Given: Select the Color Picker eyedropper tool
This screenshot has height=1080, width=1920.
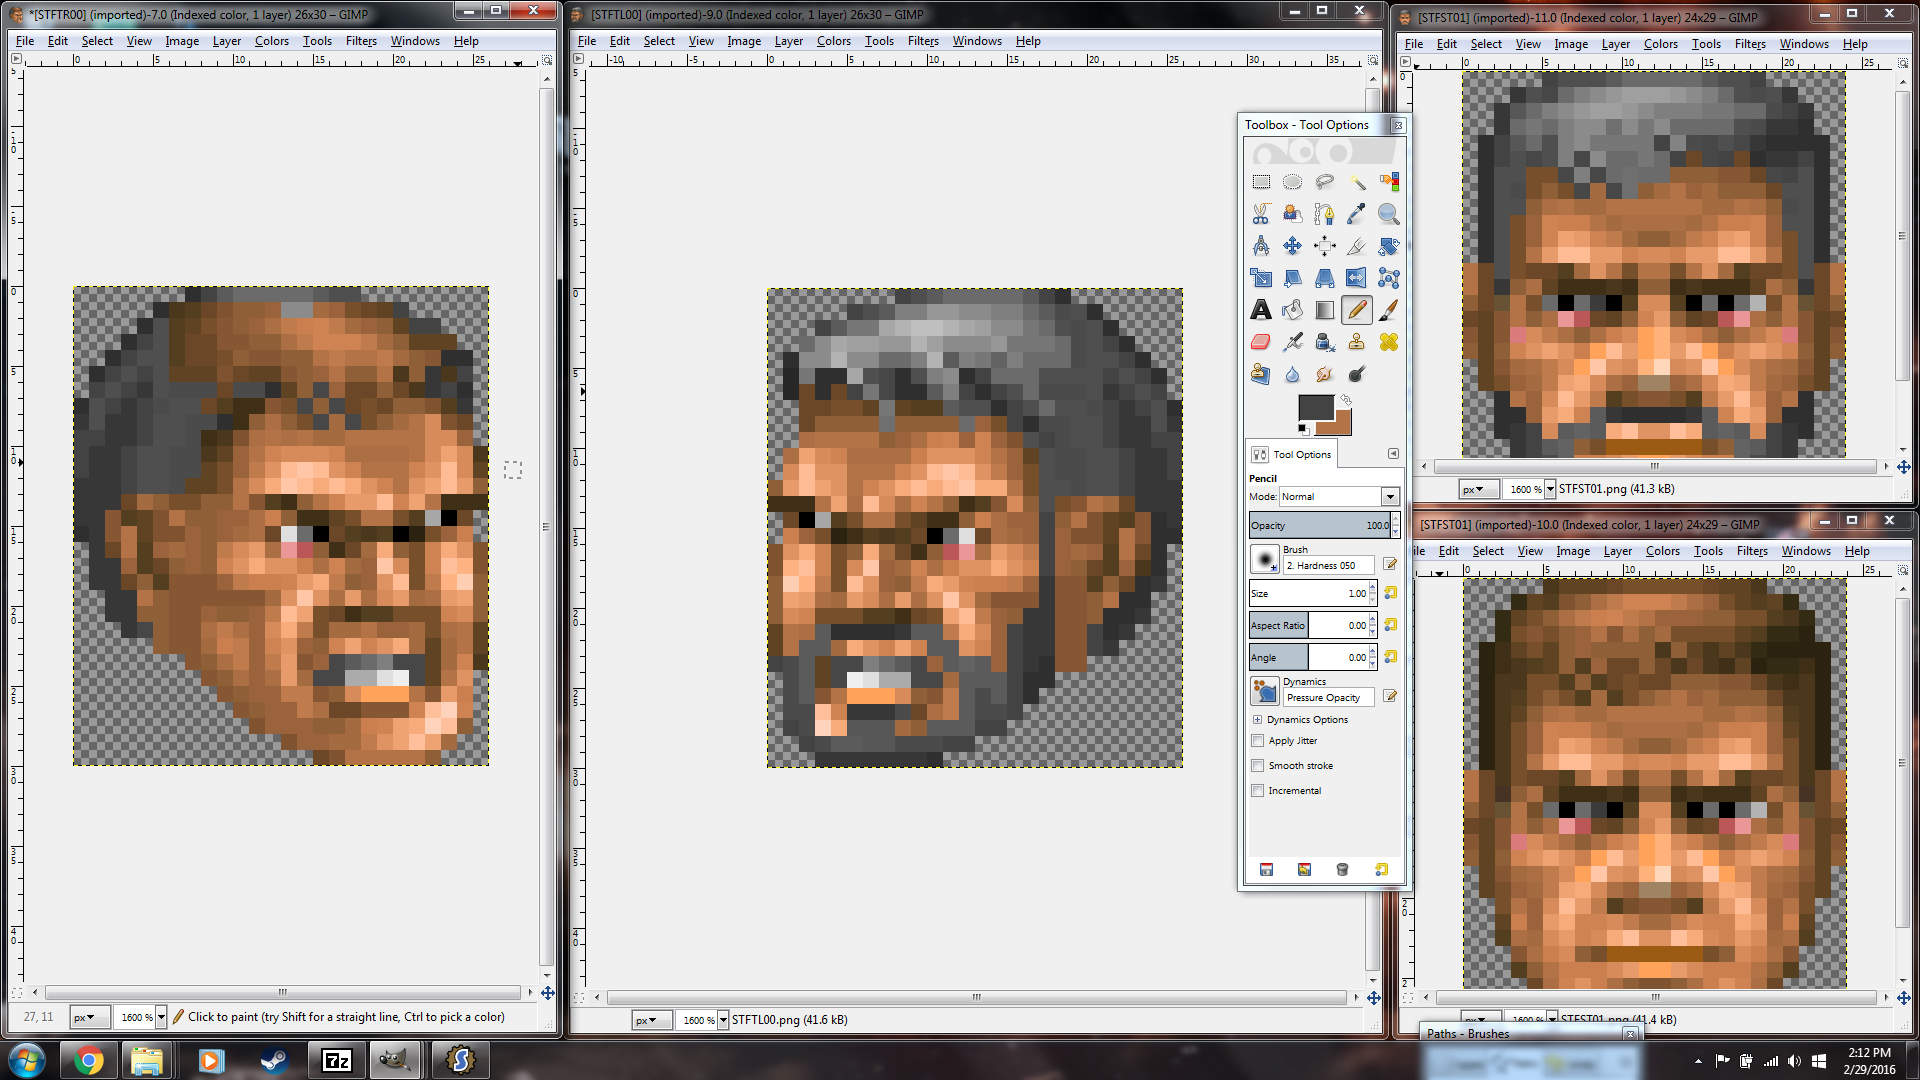Looking at the screenshot, I should coord(1356,214).
